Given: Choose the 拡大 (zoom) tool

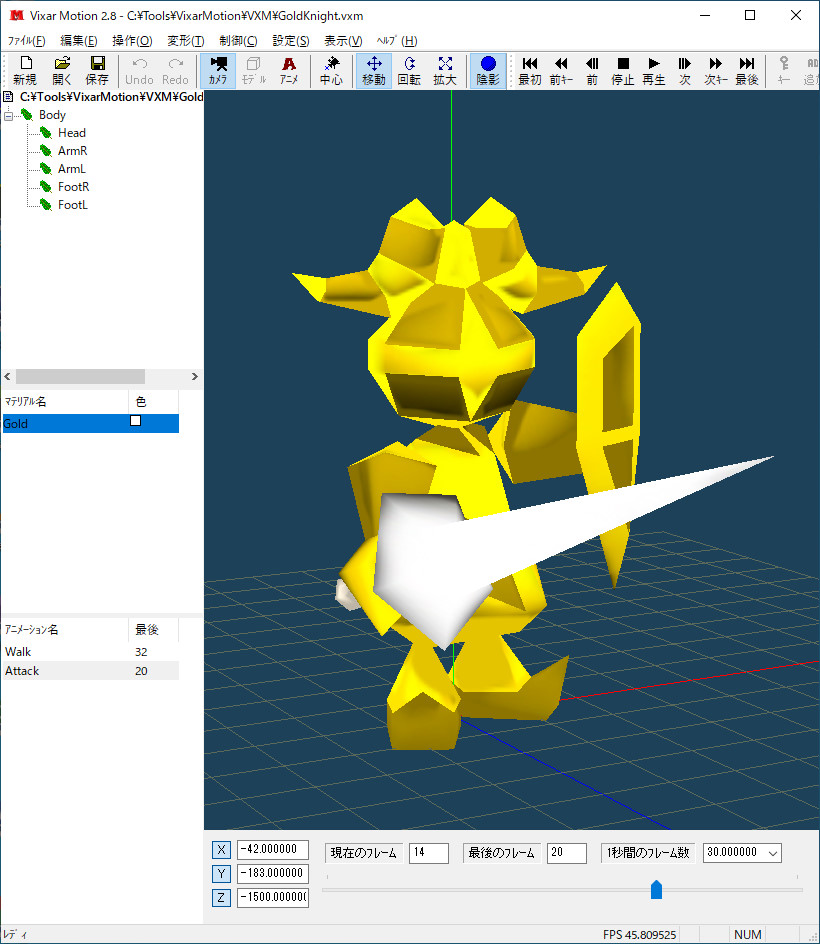Looking at the screenshot, I should click(x=445, y=71).
